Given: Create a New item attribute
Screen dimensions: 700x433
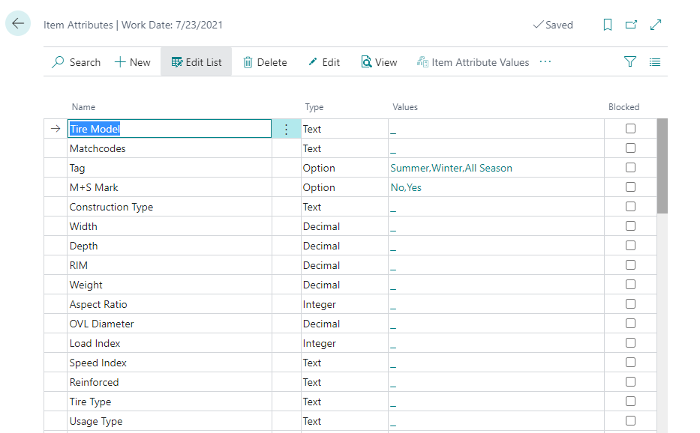Looking at the screenshot, I should [133, 62].
